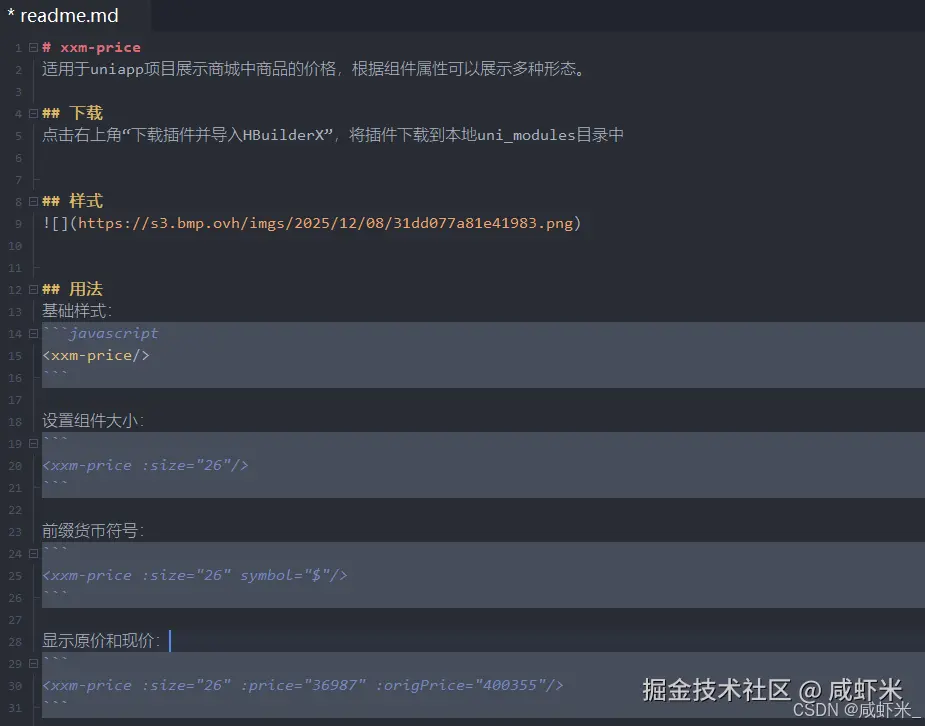The width and height of the screenshot is (925, 726).
Task: Collapse the code block starting at line 24
Action: [31, 553]
